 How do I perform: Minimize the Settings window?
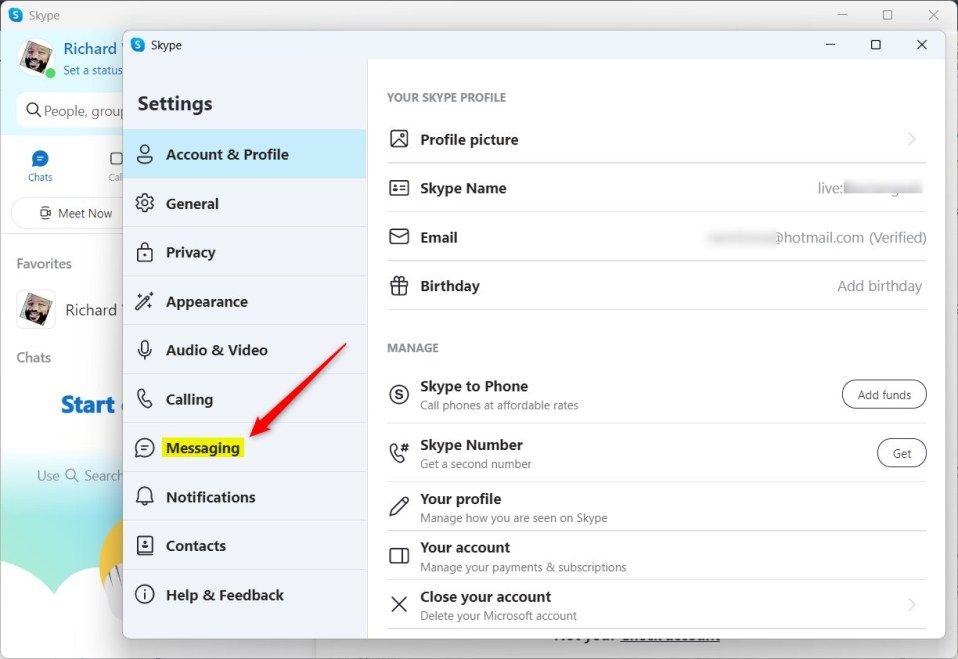pos(830,45)
